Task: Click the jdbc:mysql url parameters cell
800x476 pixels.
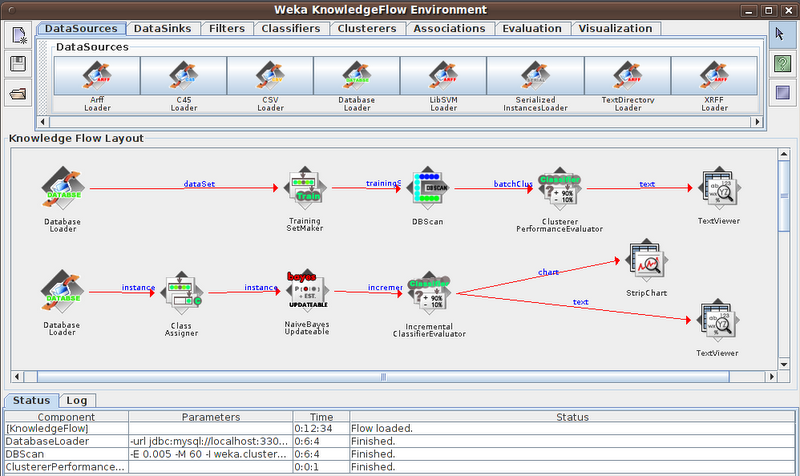Action: tap(211, 441)
